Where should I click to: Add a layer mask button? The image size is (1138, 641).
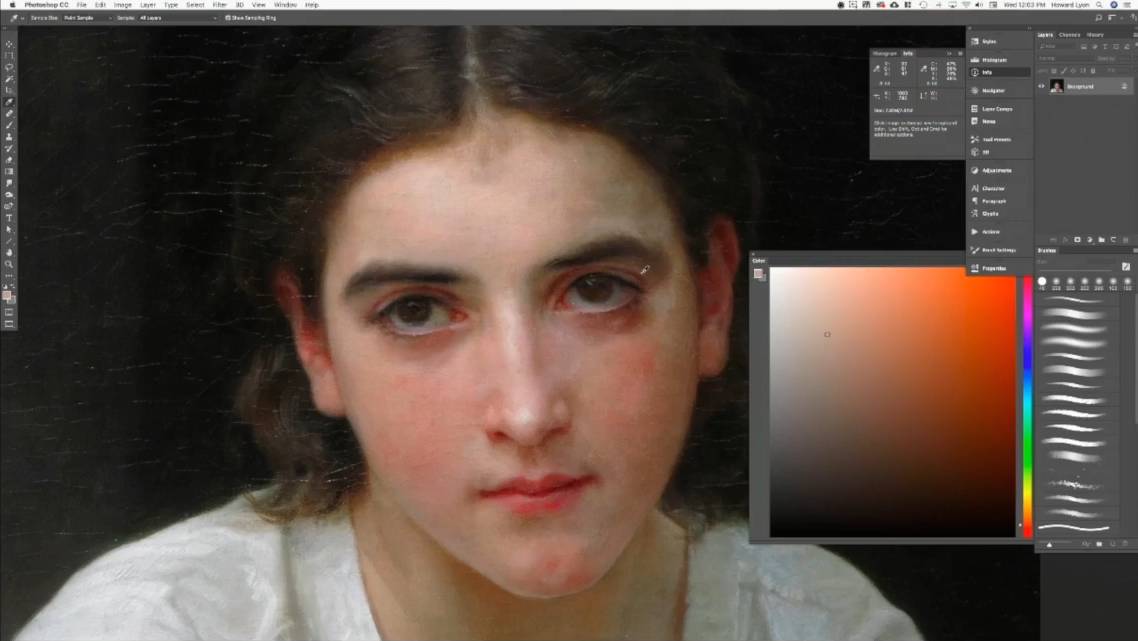click(x=1078, y=240)
